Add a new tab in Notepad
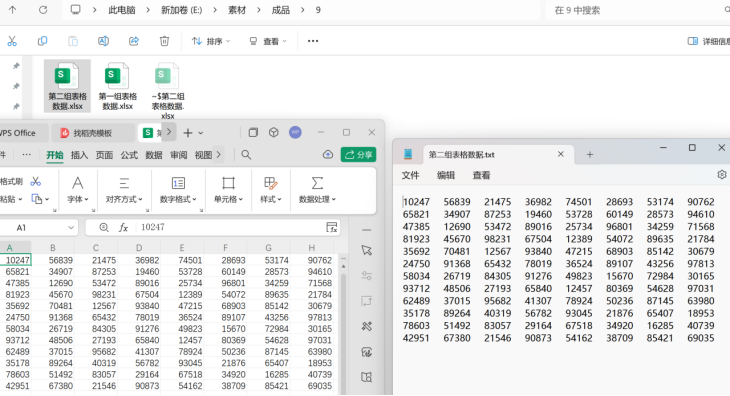 point(589,154)
